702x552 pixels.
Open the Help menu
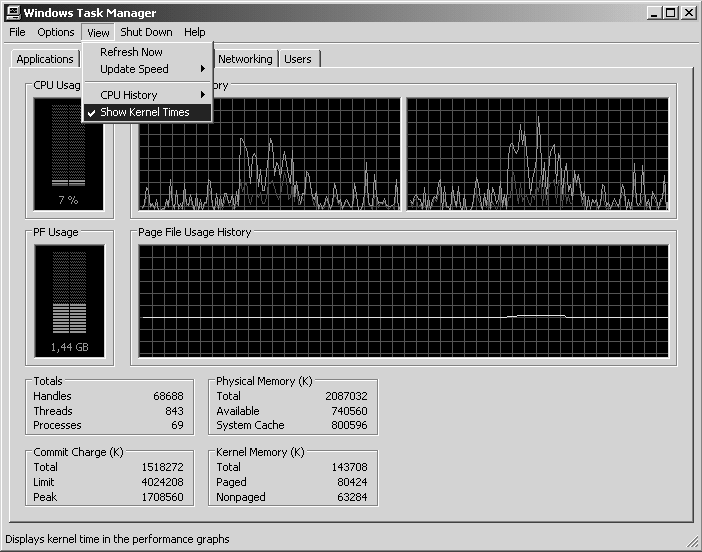(x=194, y=32)
